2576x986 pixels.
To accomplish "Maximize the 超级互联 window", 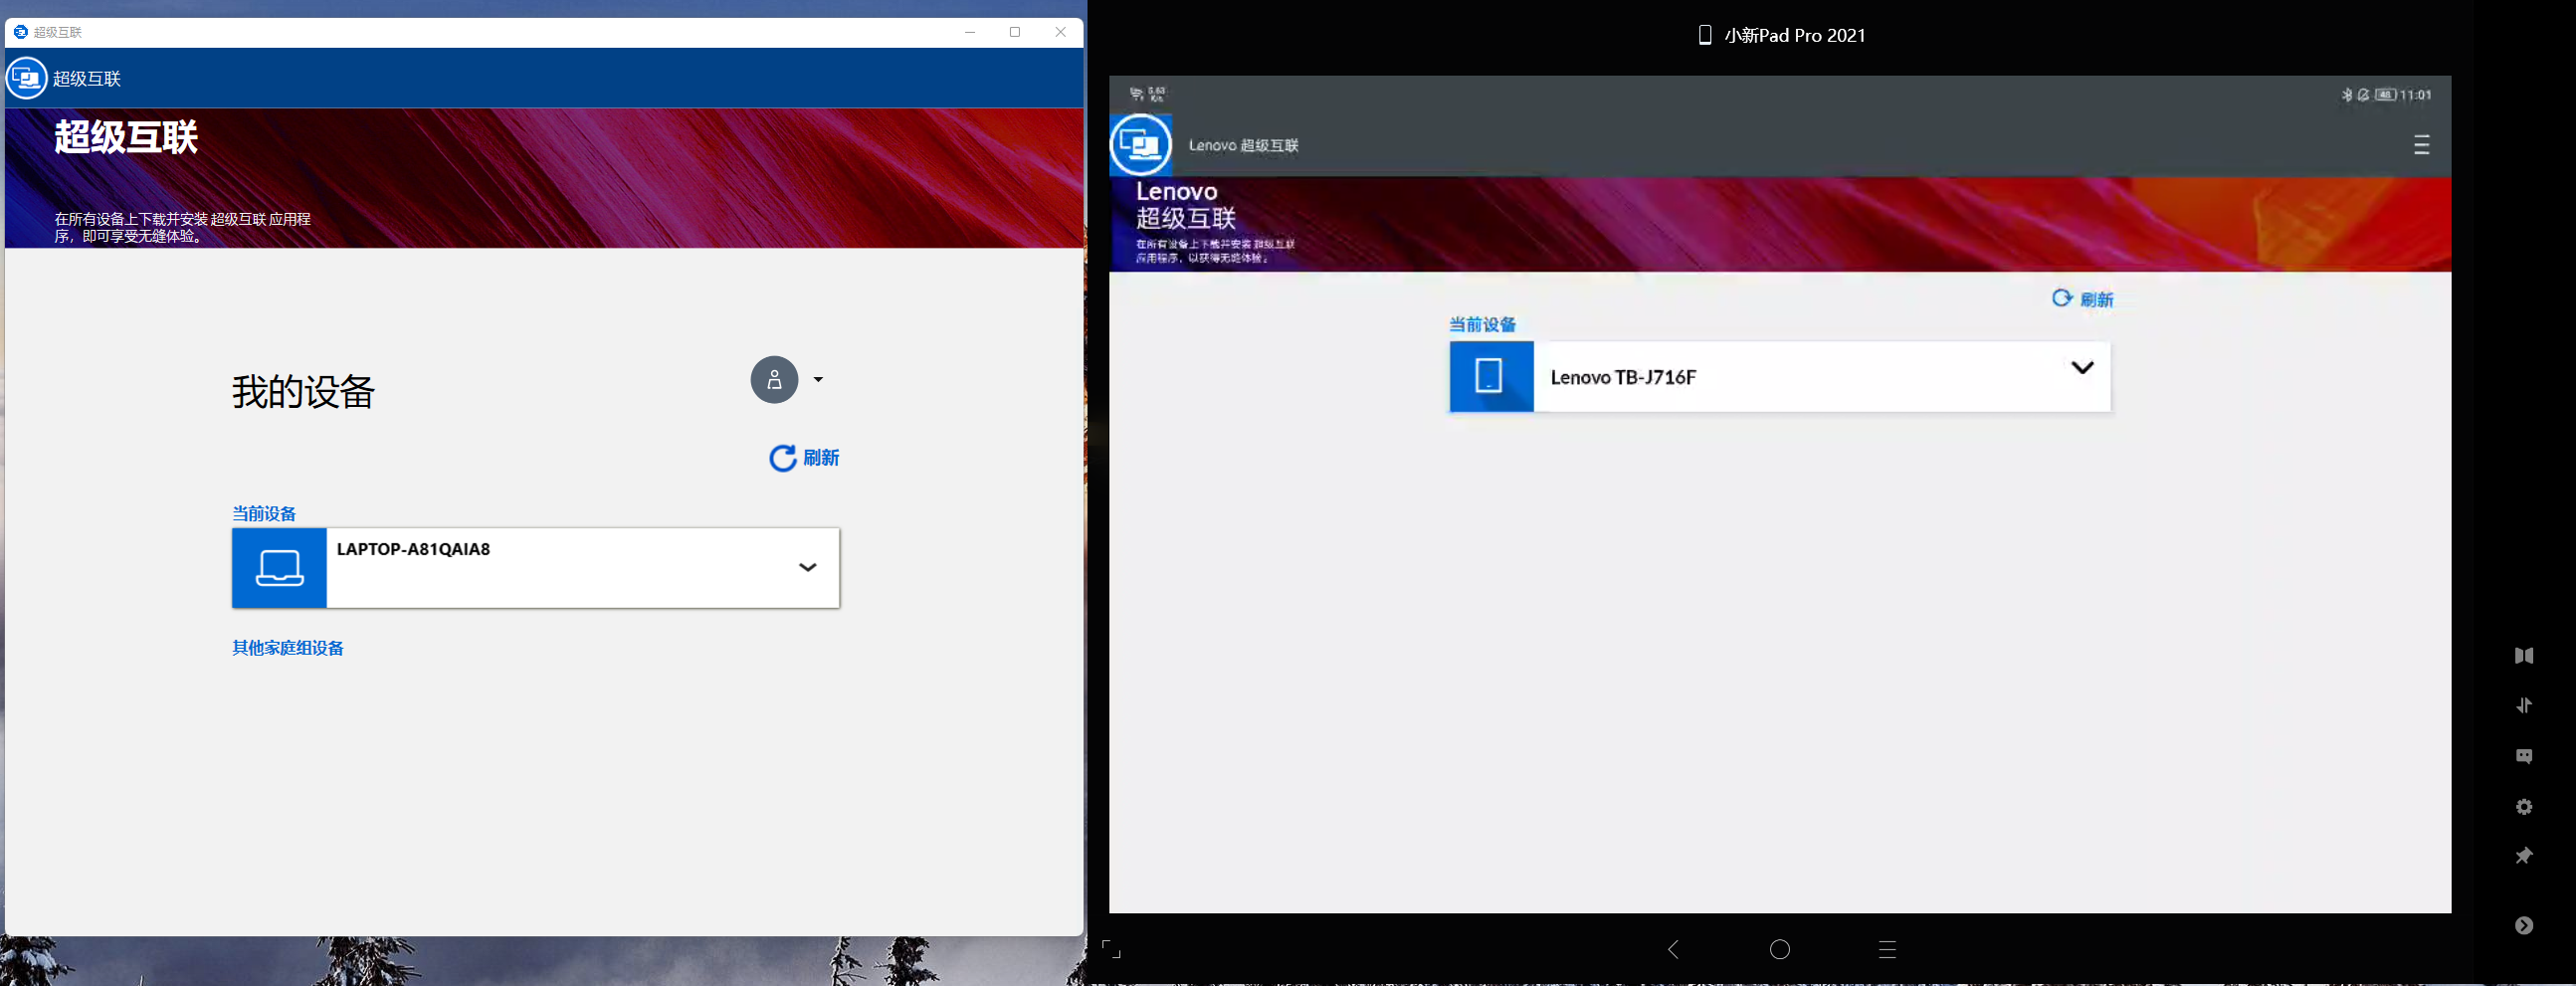I will pyautogui.click(x=1015, y=32).
